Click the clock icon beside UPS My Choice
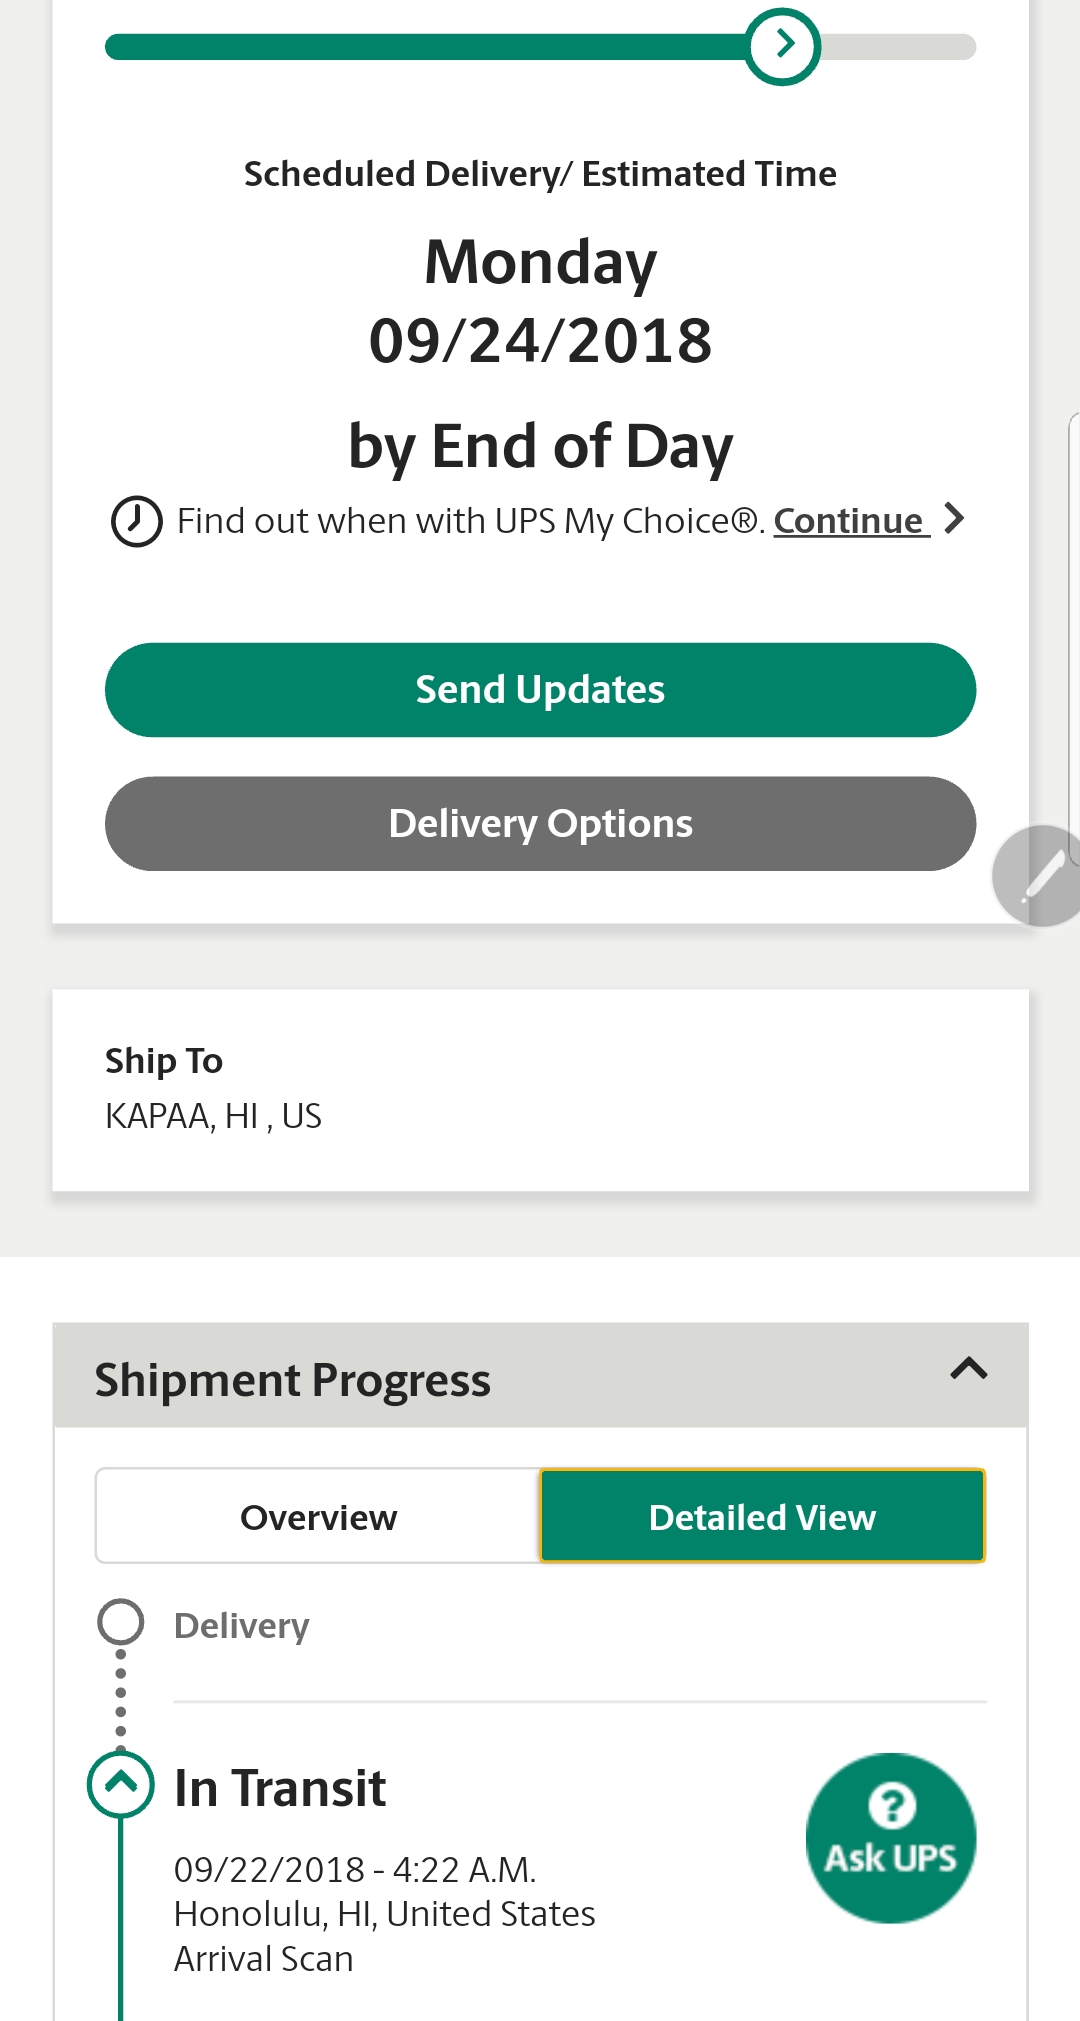This screenshot has width=1080, height=2021. [x=136, y=521]
